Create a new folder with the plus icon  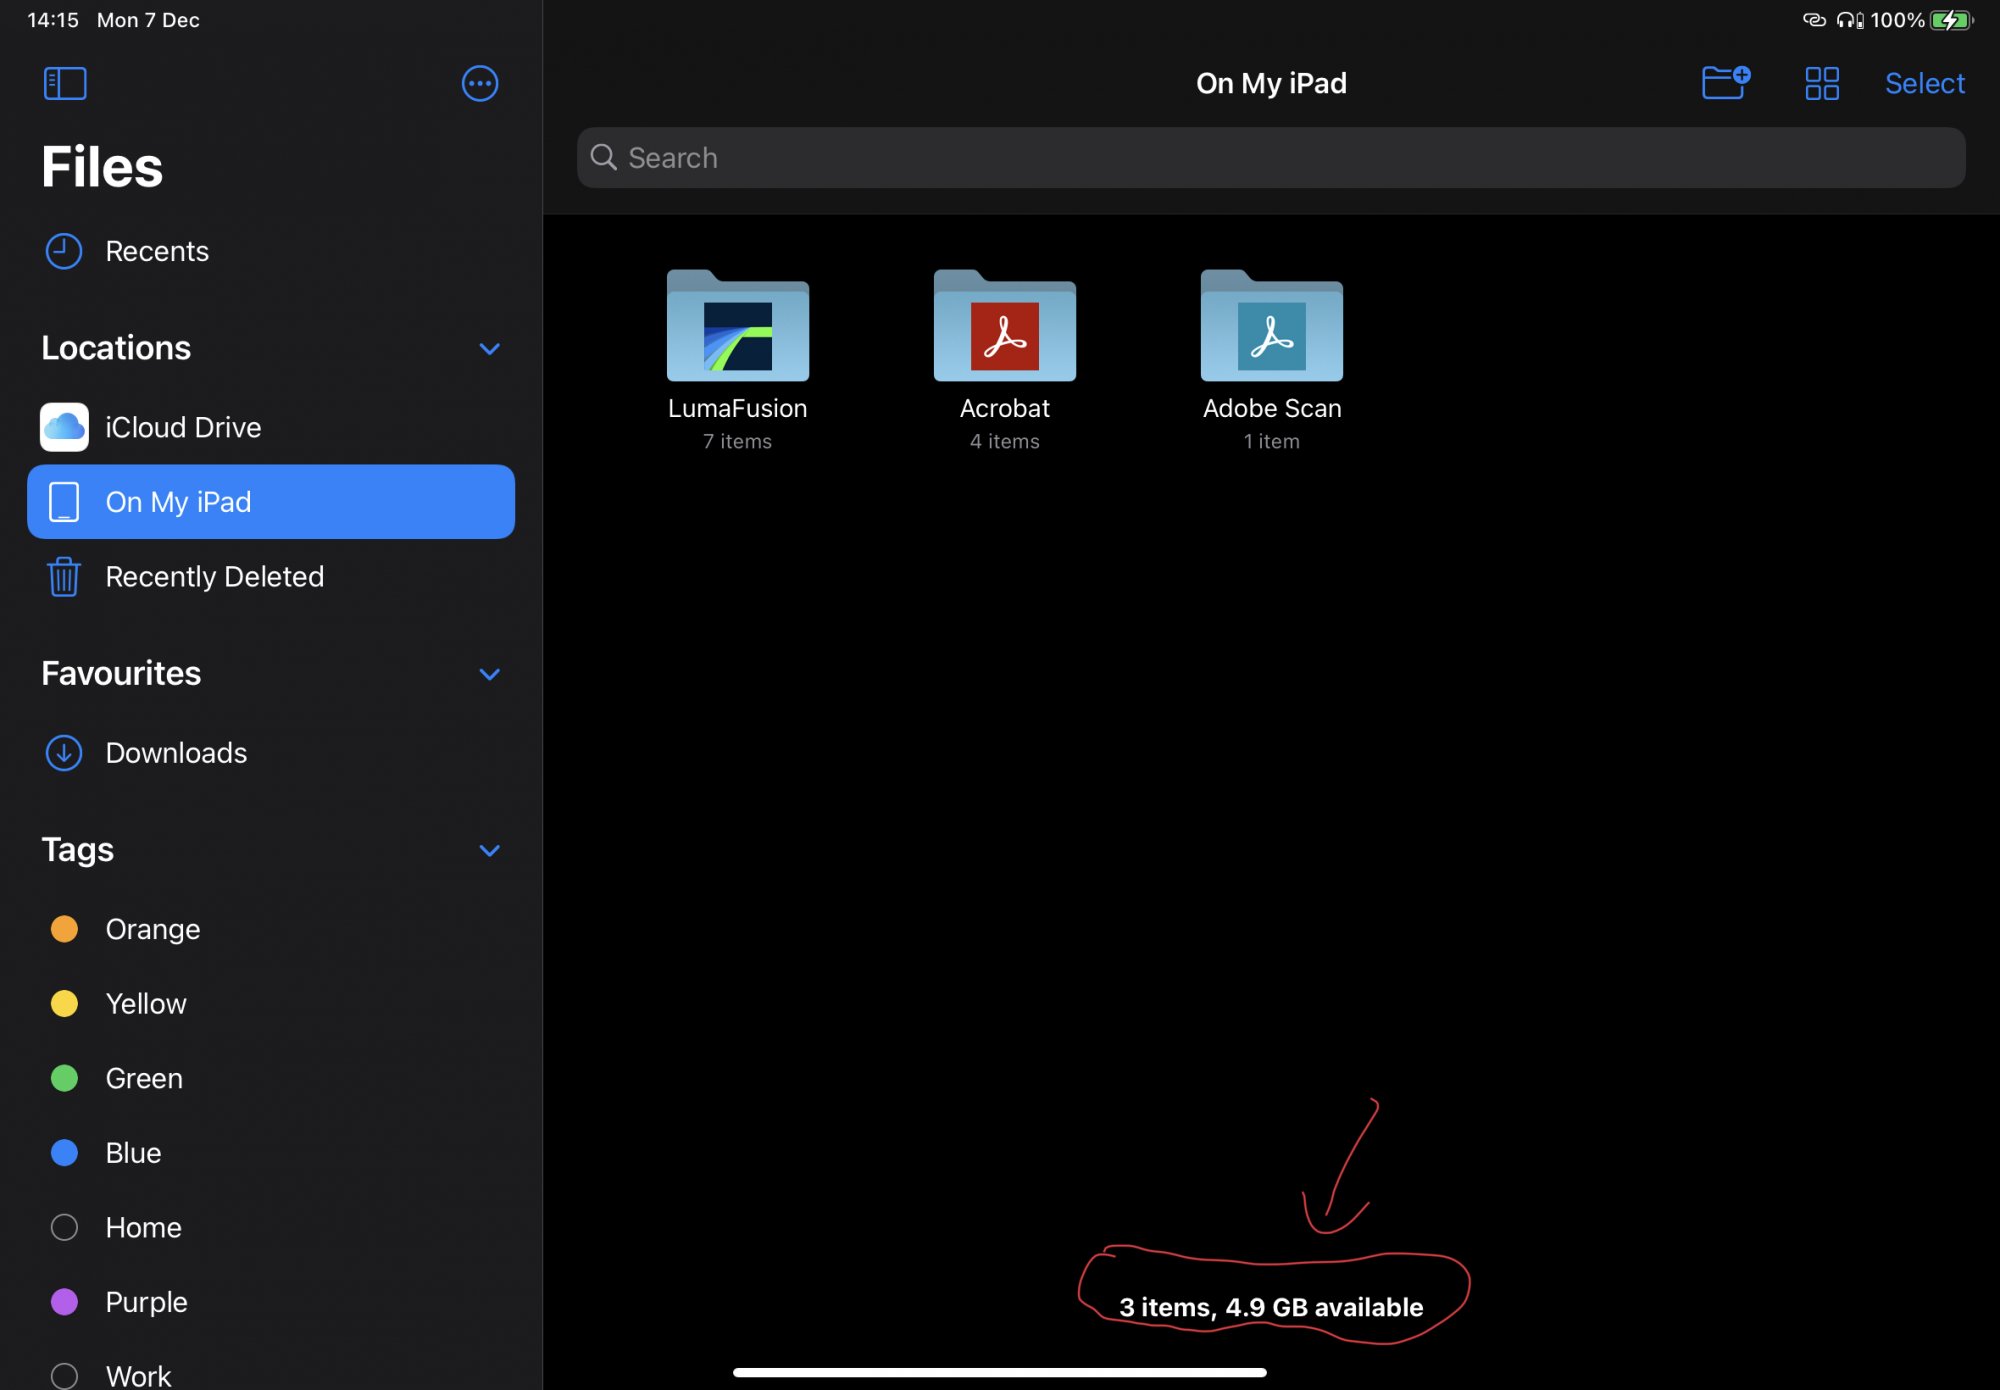coord(1725,83)
